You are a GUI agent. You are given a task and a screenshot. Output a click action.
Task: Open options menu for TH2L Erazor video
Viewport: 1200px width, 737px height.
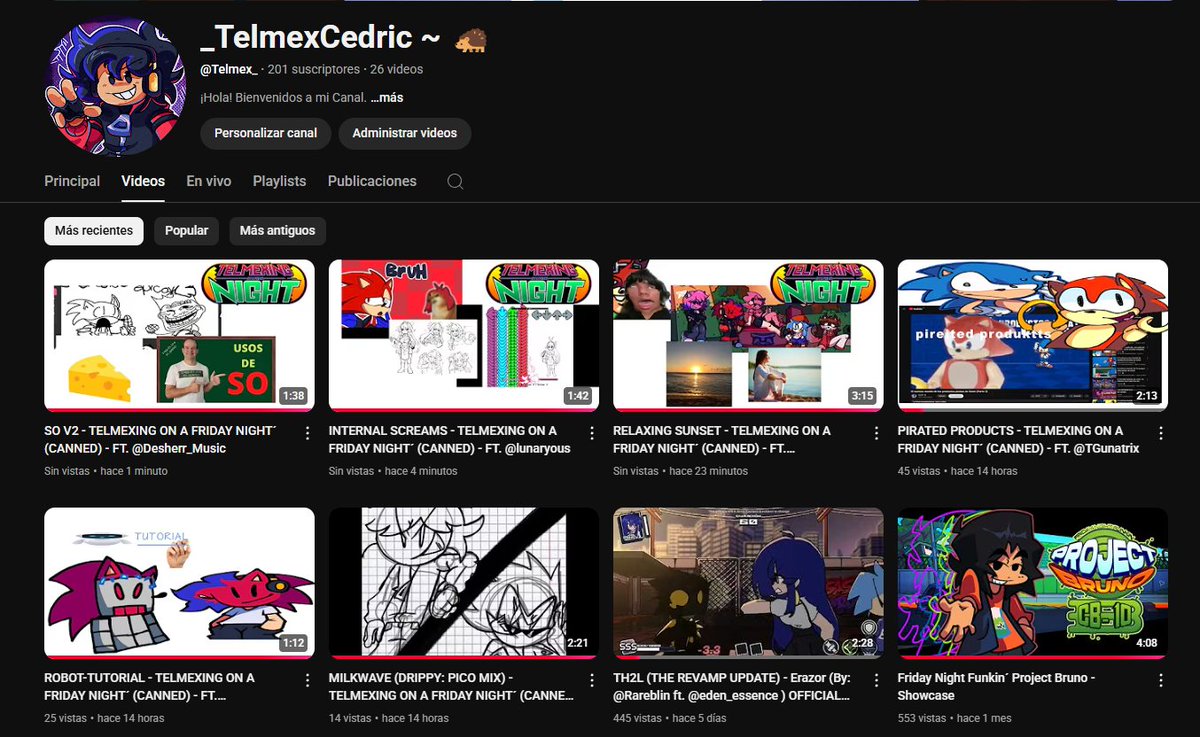point(877,680)
